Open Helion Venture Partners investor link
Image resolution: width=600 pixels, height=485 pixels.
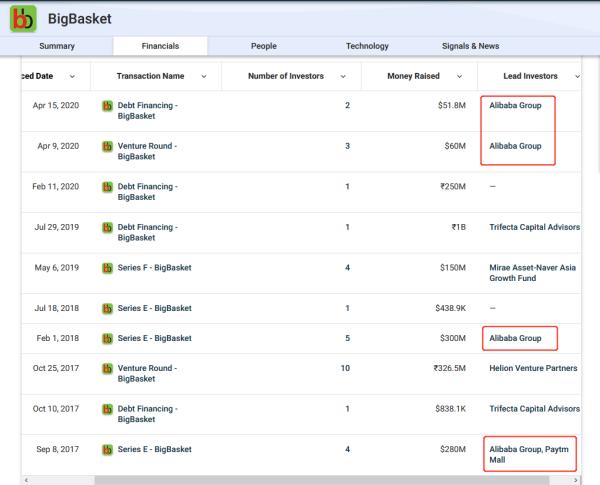point(534,367)
